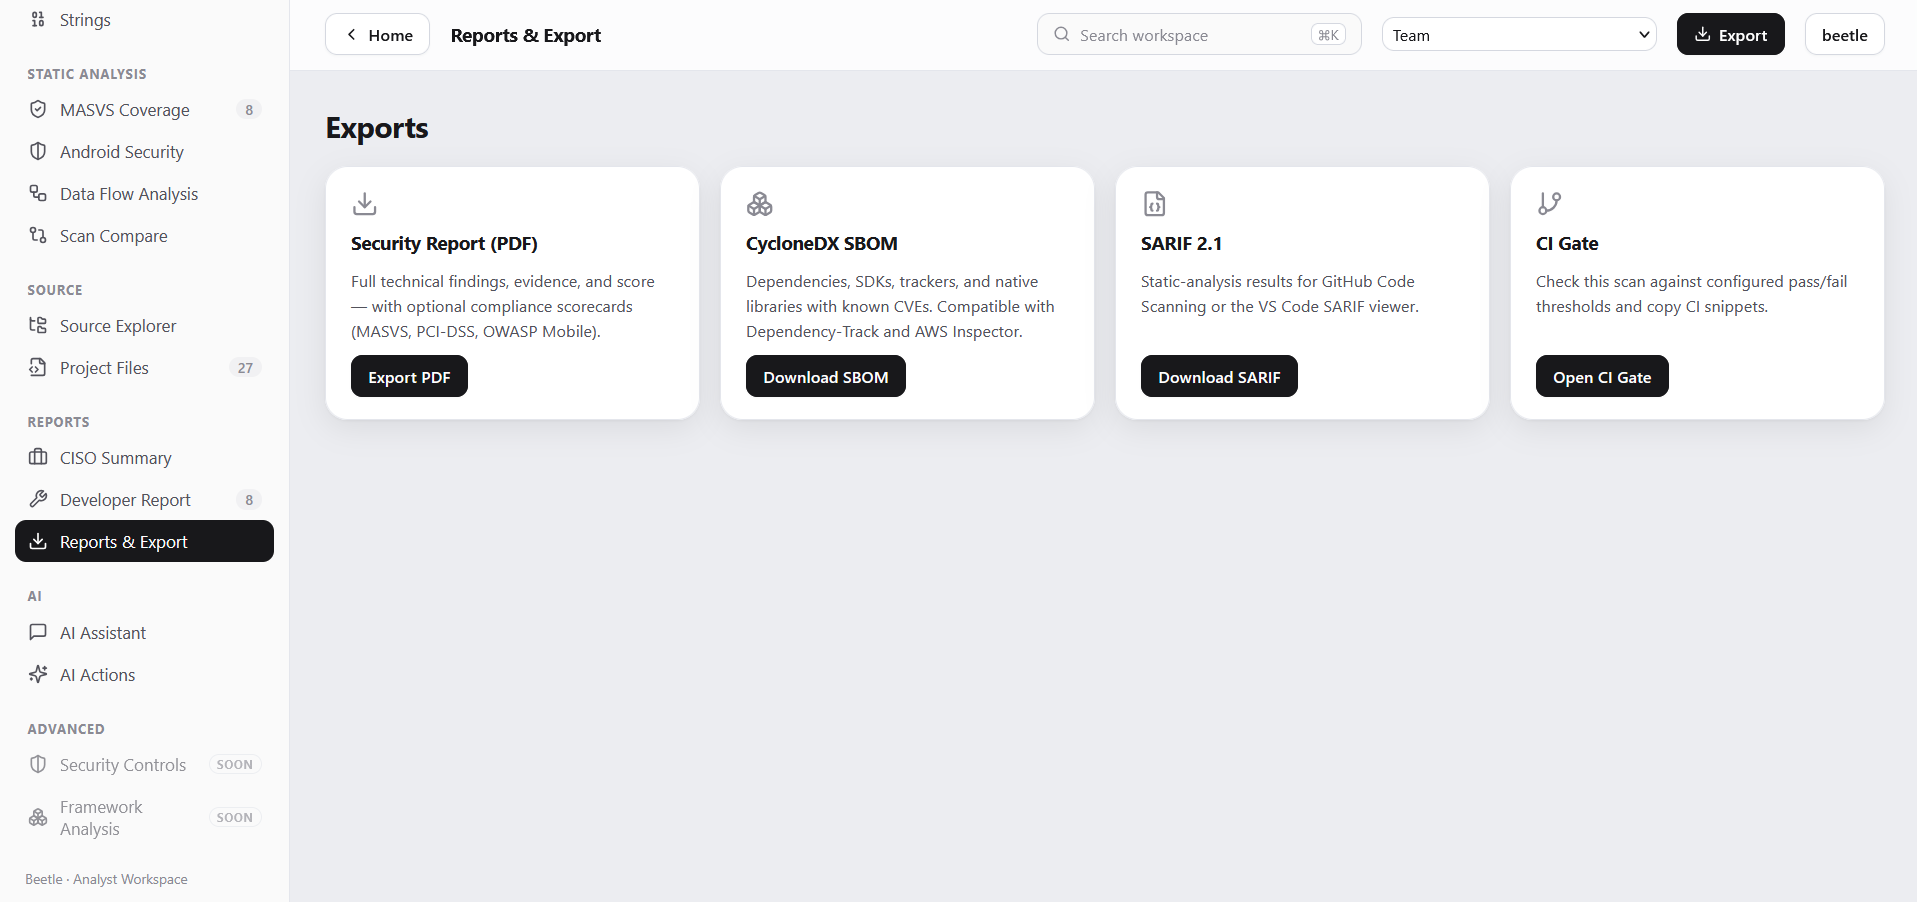The width and height of the screenshot is (1917, 902).
Task: Open the Strings sidebar item
Action: (144, 20)
